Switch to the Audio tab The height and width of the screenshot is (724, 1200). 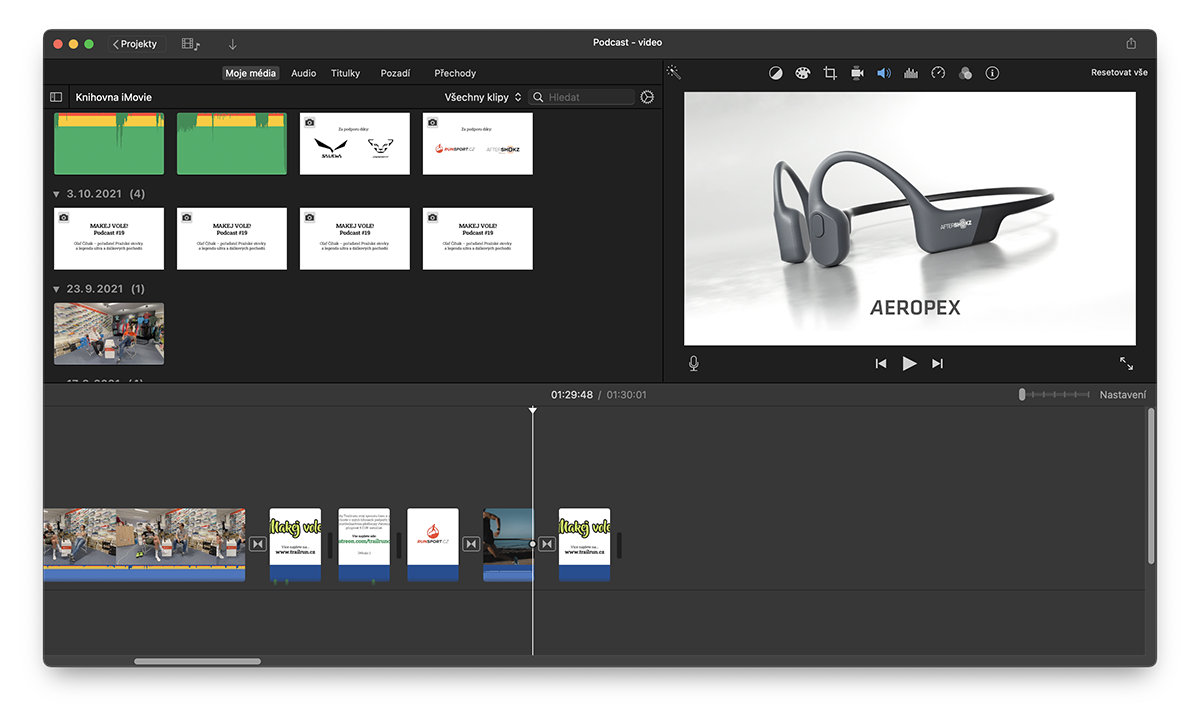point(304,73)
